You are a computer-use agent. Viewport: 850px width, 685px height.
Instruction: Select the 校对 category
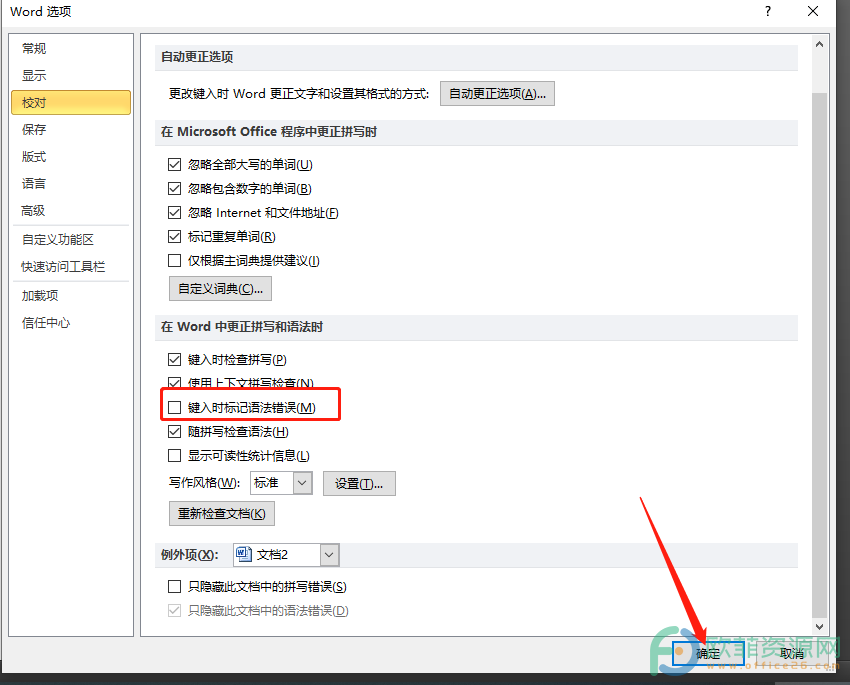coord(71,102)
